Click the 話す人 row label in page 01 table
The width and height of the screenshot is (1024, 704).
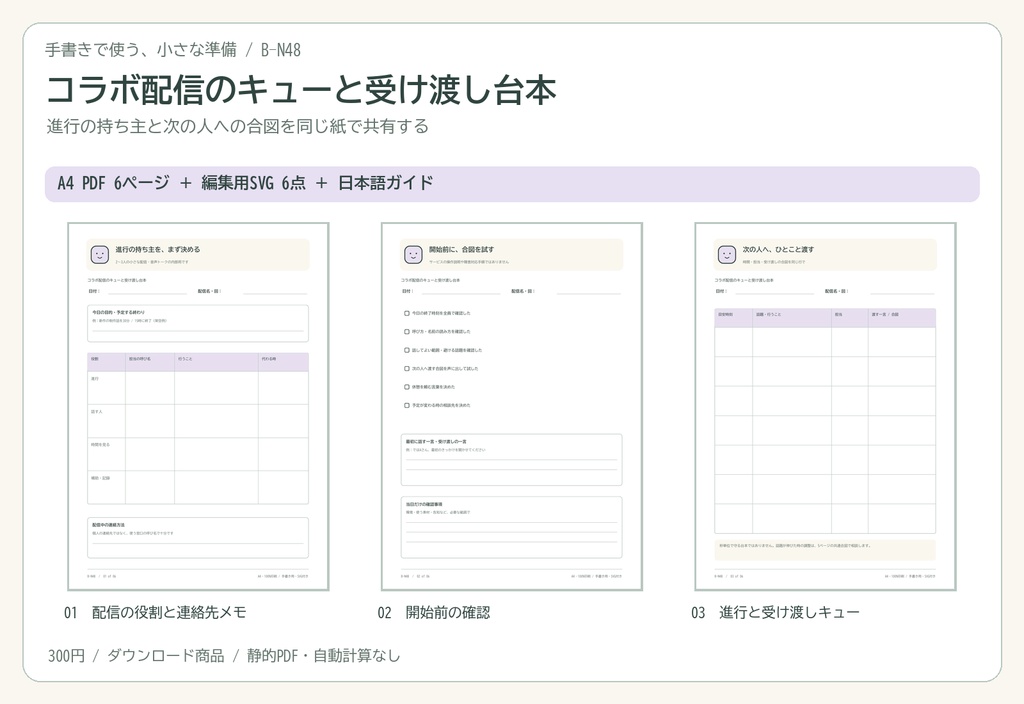coord(96,412)
